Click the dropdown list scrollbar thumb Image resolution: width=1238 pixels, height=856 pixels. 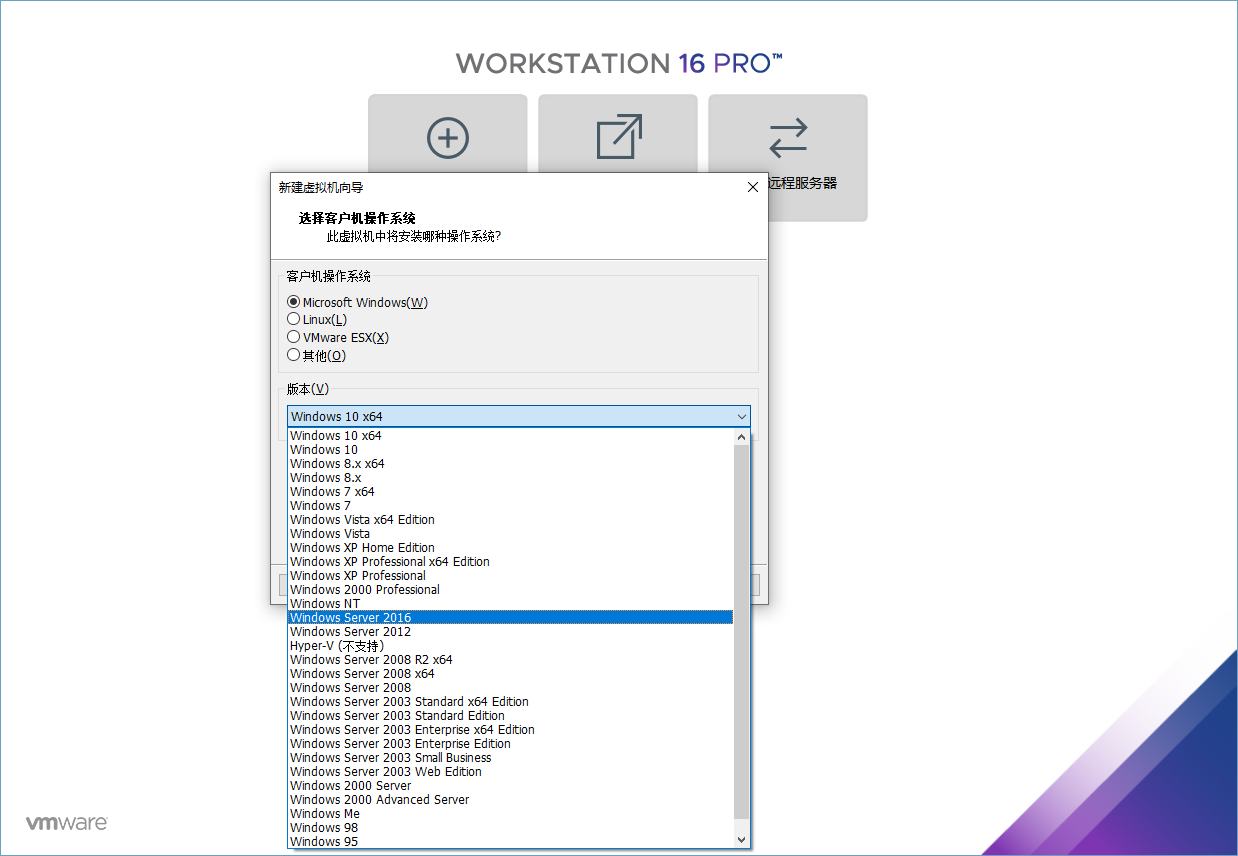click(x=741, y=632)
